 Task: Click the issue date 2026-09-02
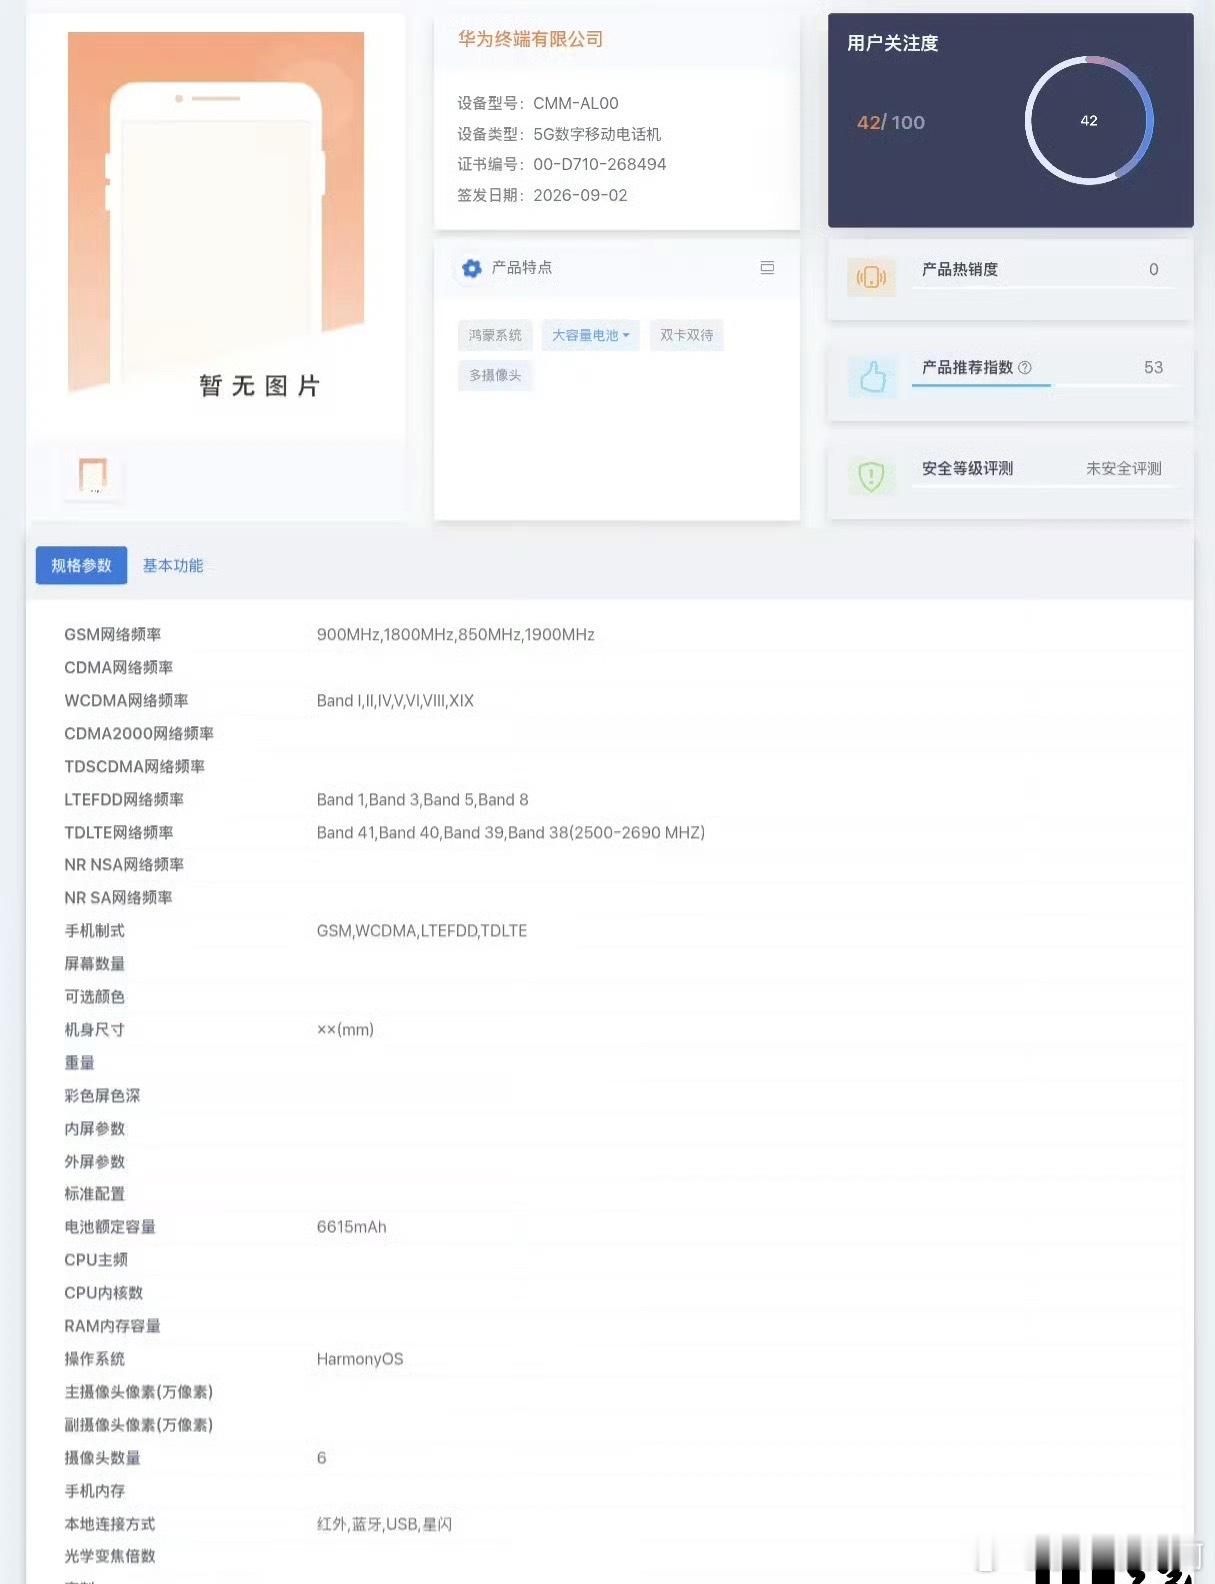pos(580,195)
